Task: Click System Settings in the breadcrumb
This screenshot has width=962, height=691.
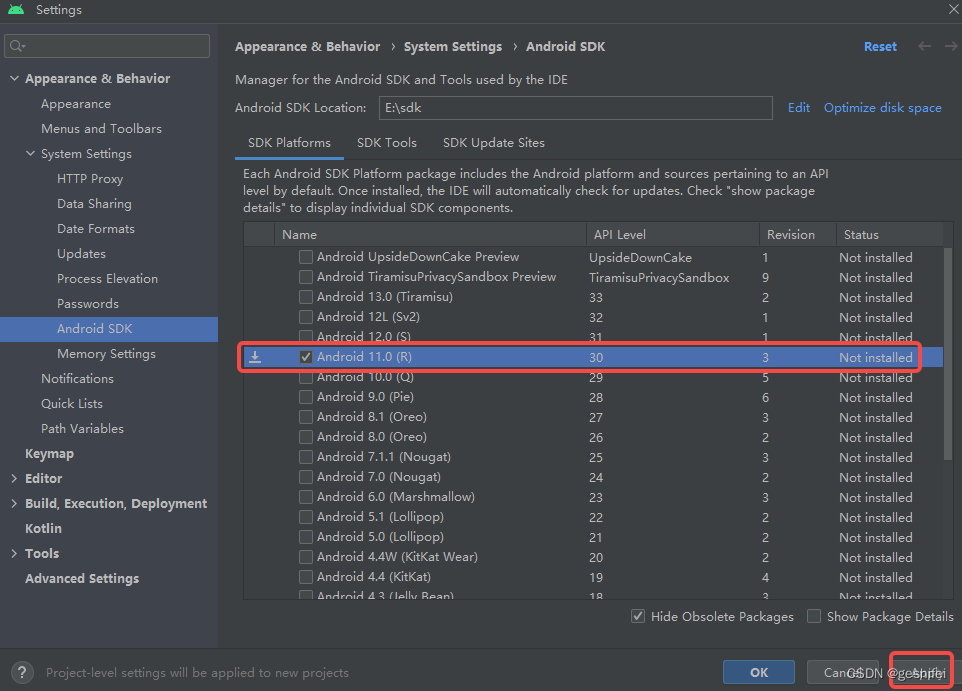Action: [x=453, y=47]
